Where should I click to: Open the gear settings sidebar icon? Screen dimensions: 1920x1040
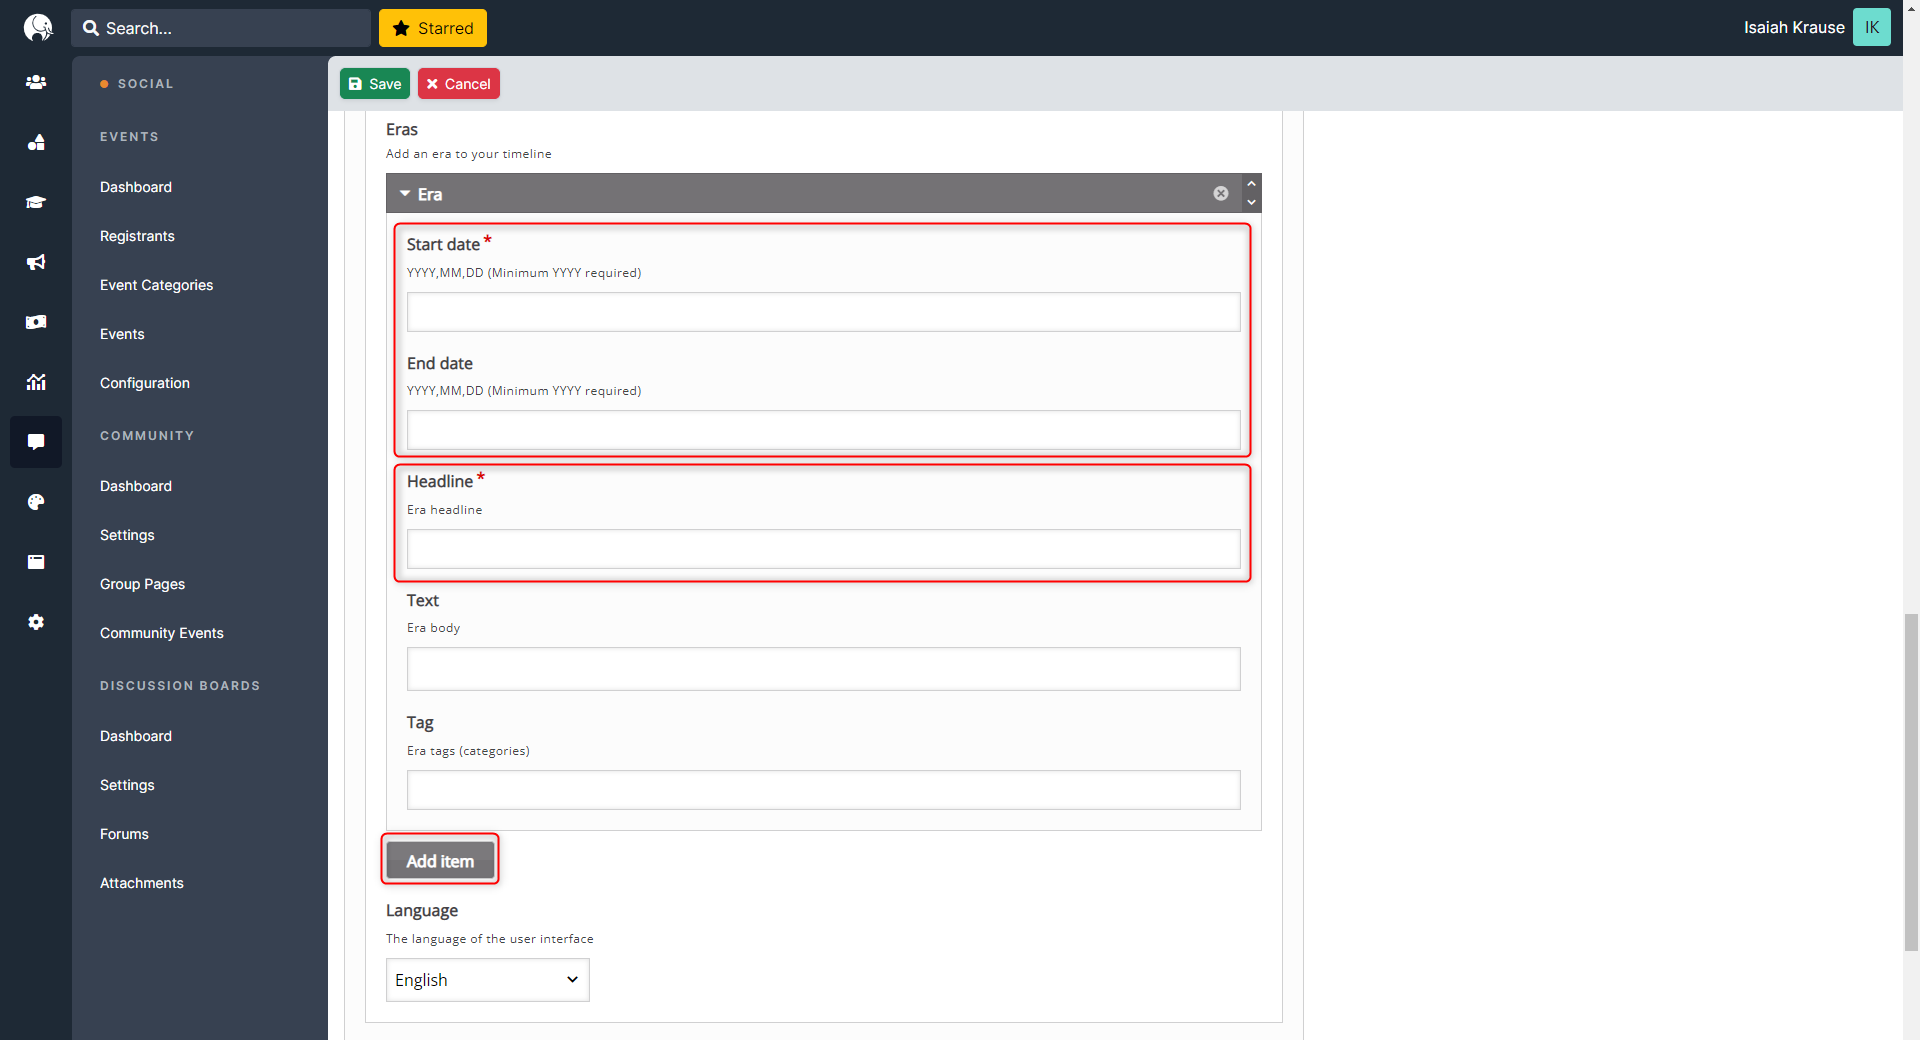pyautogui.click(x=36, y=622)
